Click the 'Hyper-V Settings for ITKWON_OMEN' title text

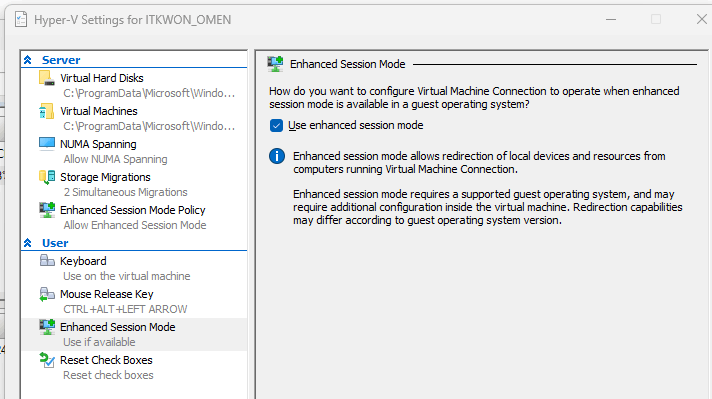click(x=133, y=20)
